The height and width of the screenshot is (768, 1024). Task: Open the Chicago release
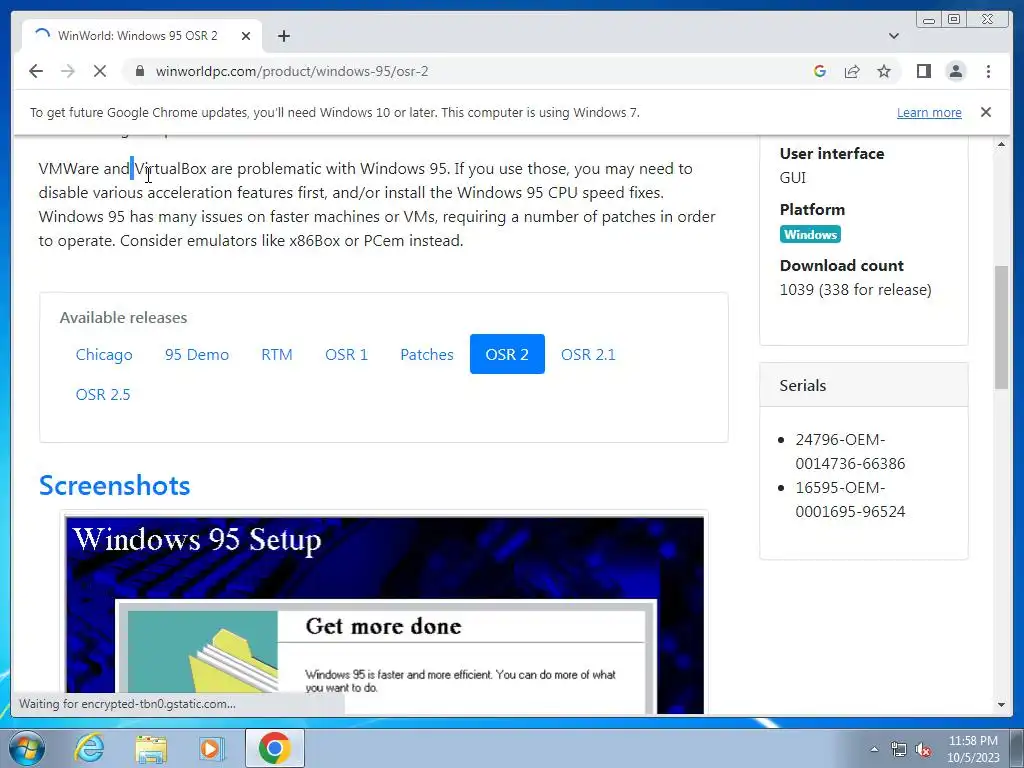[104, 355]
